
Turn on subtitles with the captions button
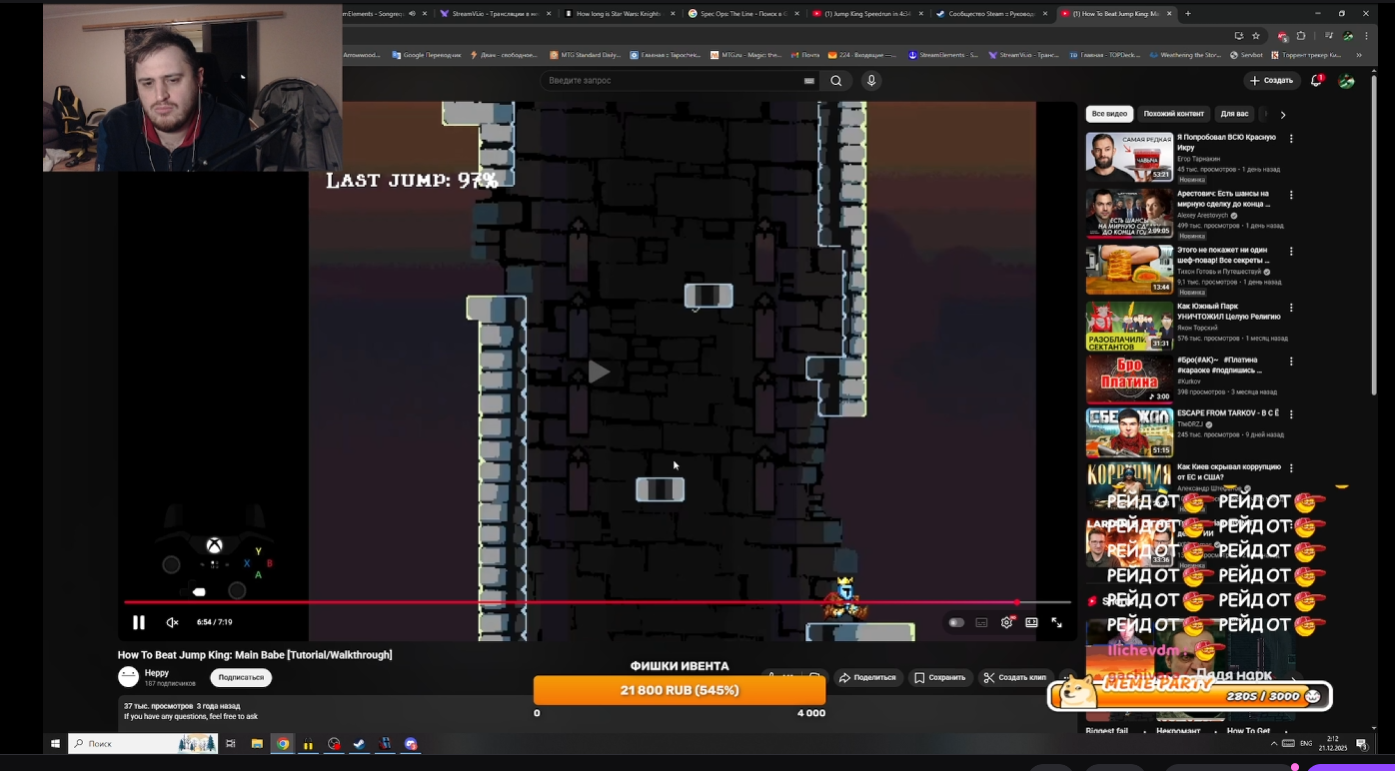[981, 622]
